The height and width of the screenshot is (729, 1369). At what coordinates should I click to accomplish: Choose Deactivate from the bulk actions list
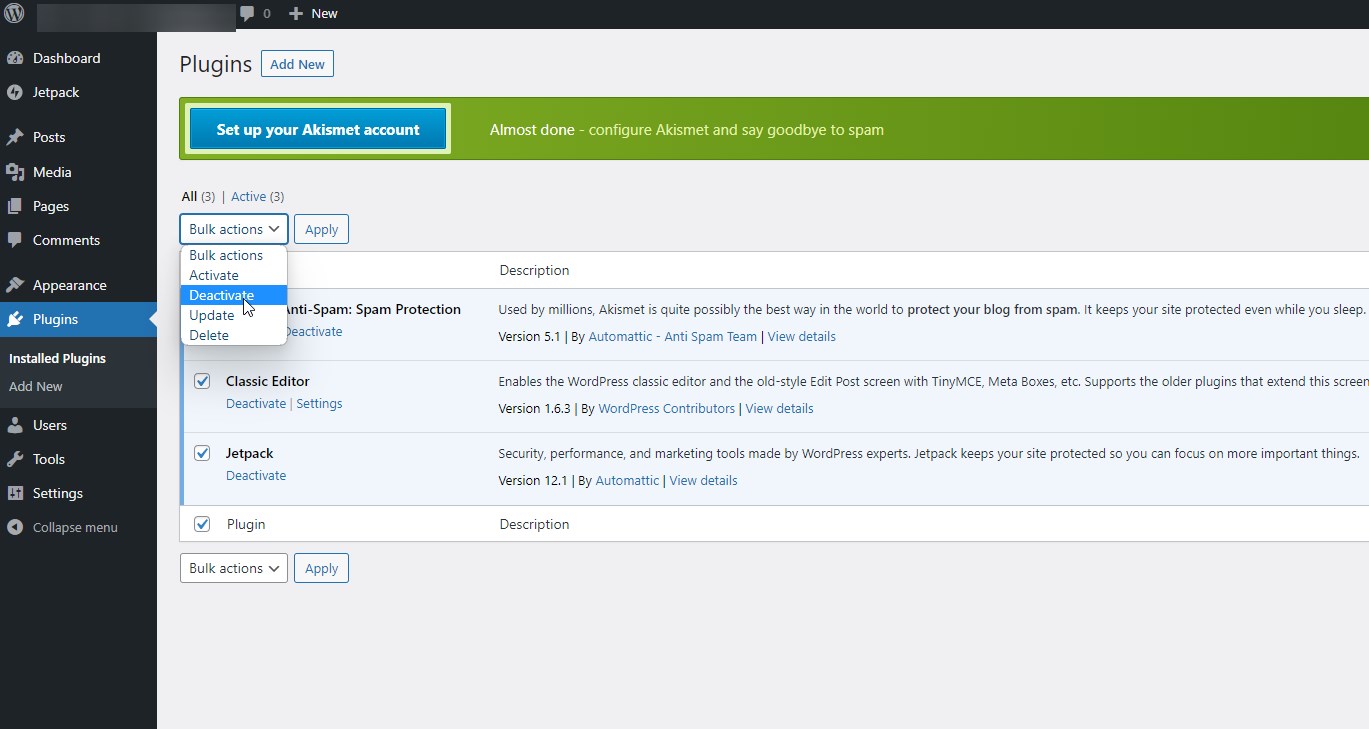(221, 295)
